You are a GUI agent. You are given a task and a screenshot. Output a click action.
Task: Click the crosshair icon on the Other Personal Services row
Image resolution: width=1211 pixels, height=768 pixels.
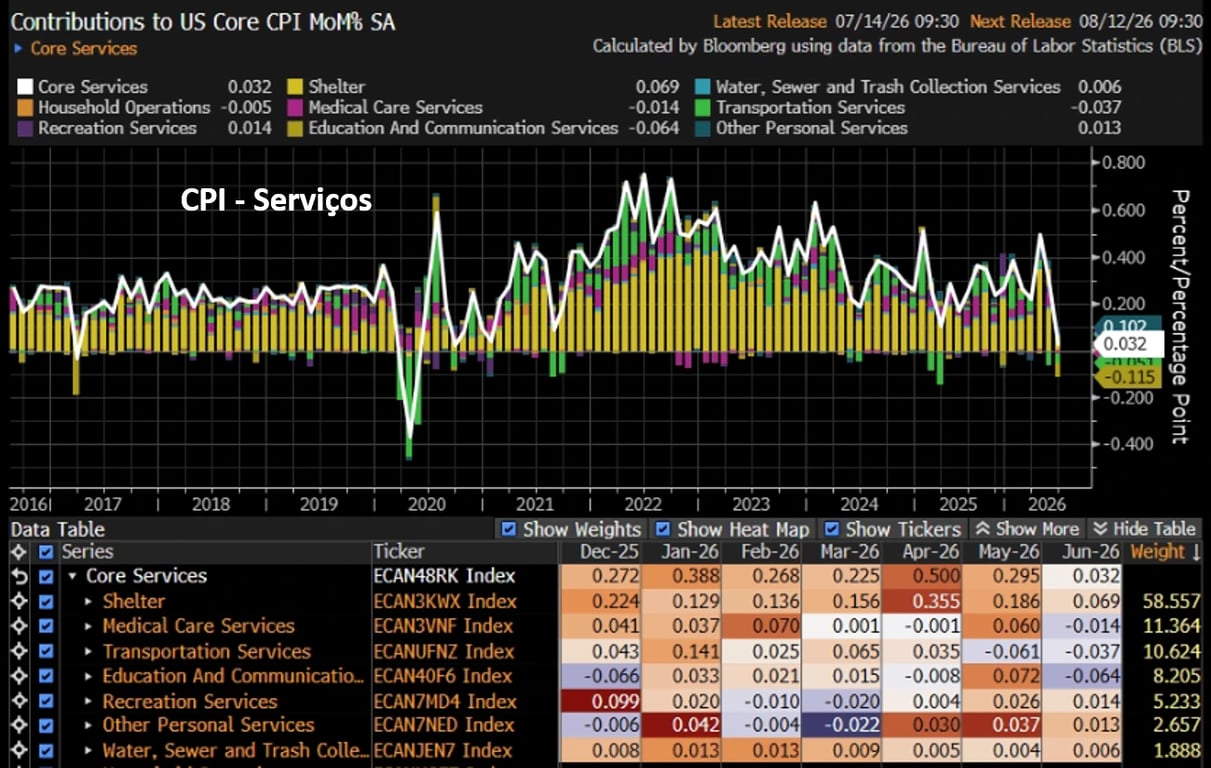[x=17, y=725]
